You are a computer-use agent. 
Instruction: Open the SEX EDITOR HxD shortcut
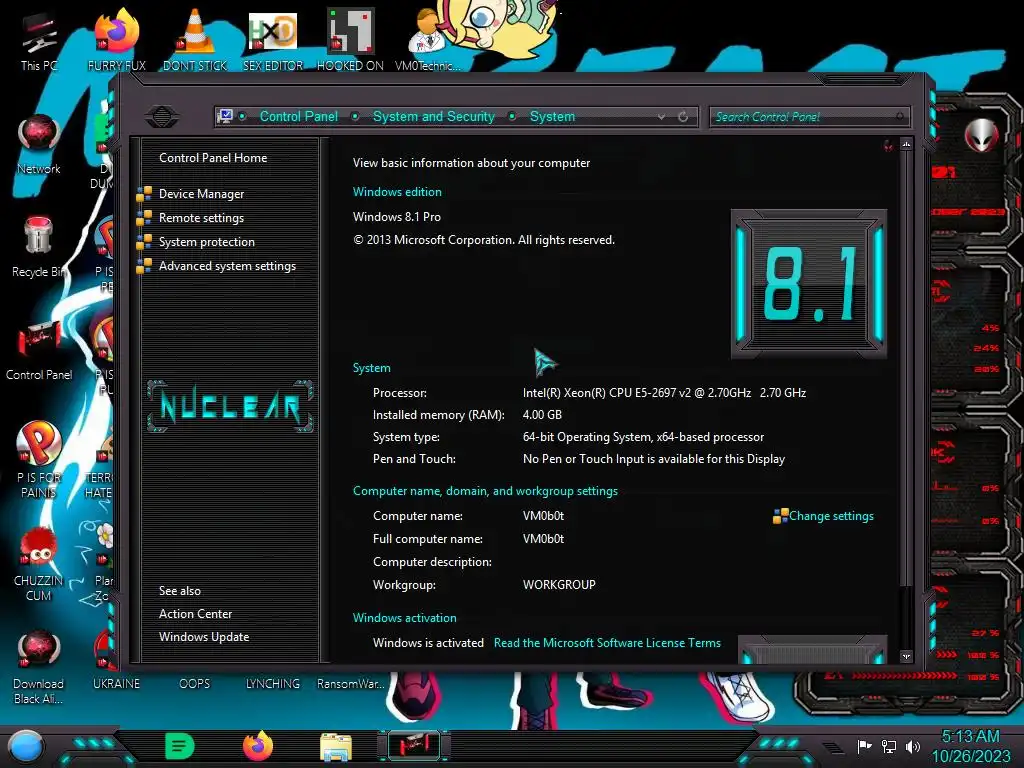click(x=272, y=40)
